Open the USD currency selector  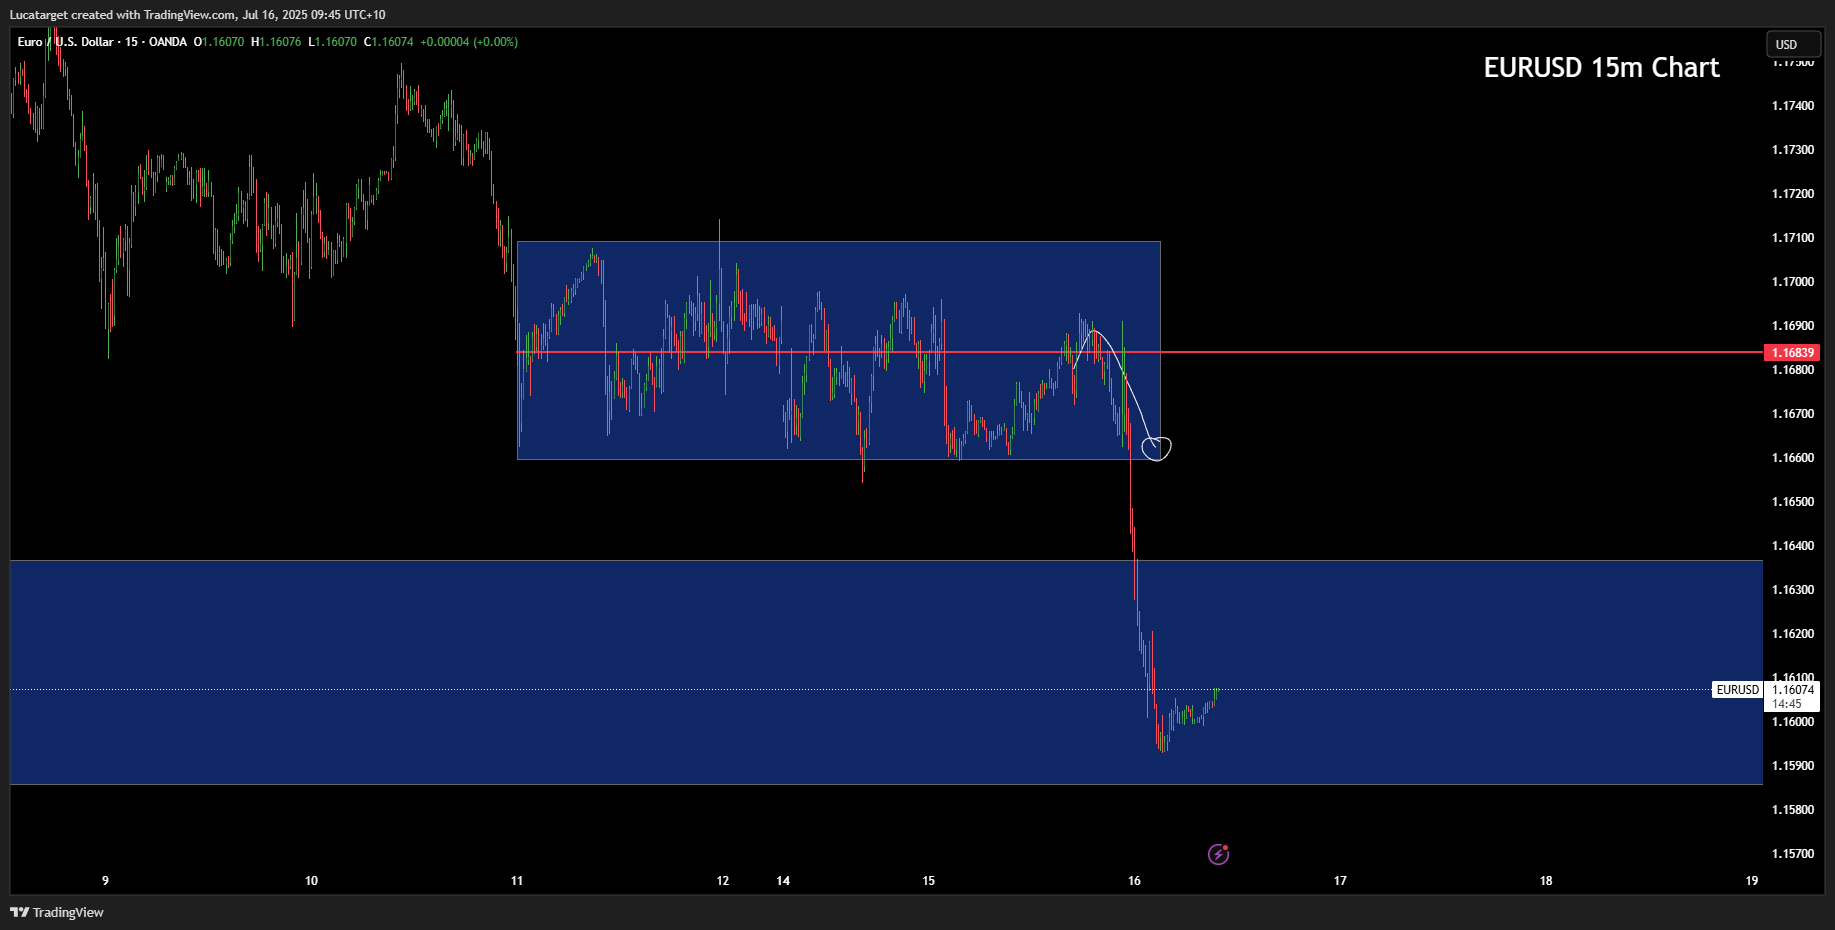[1792, 45]
